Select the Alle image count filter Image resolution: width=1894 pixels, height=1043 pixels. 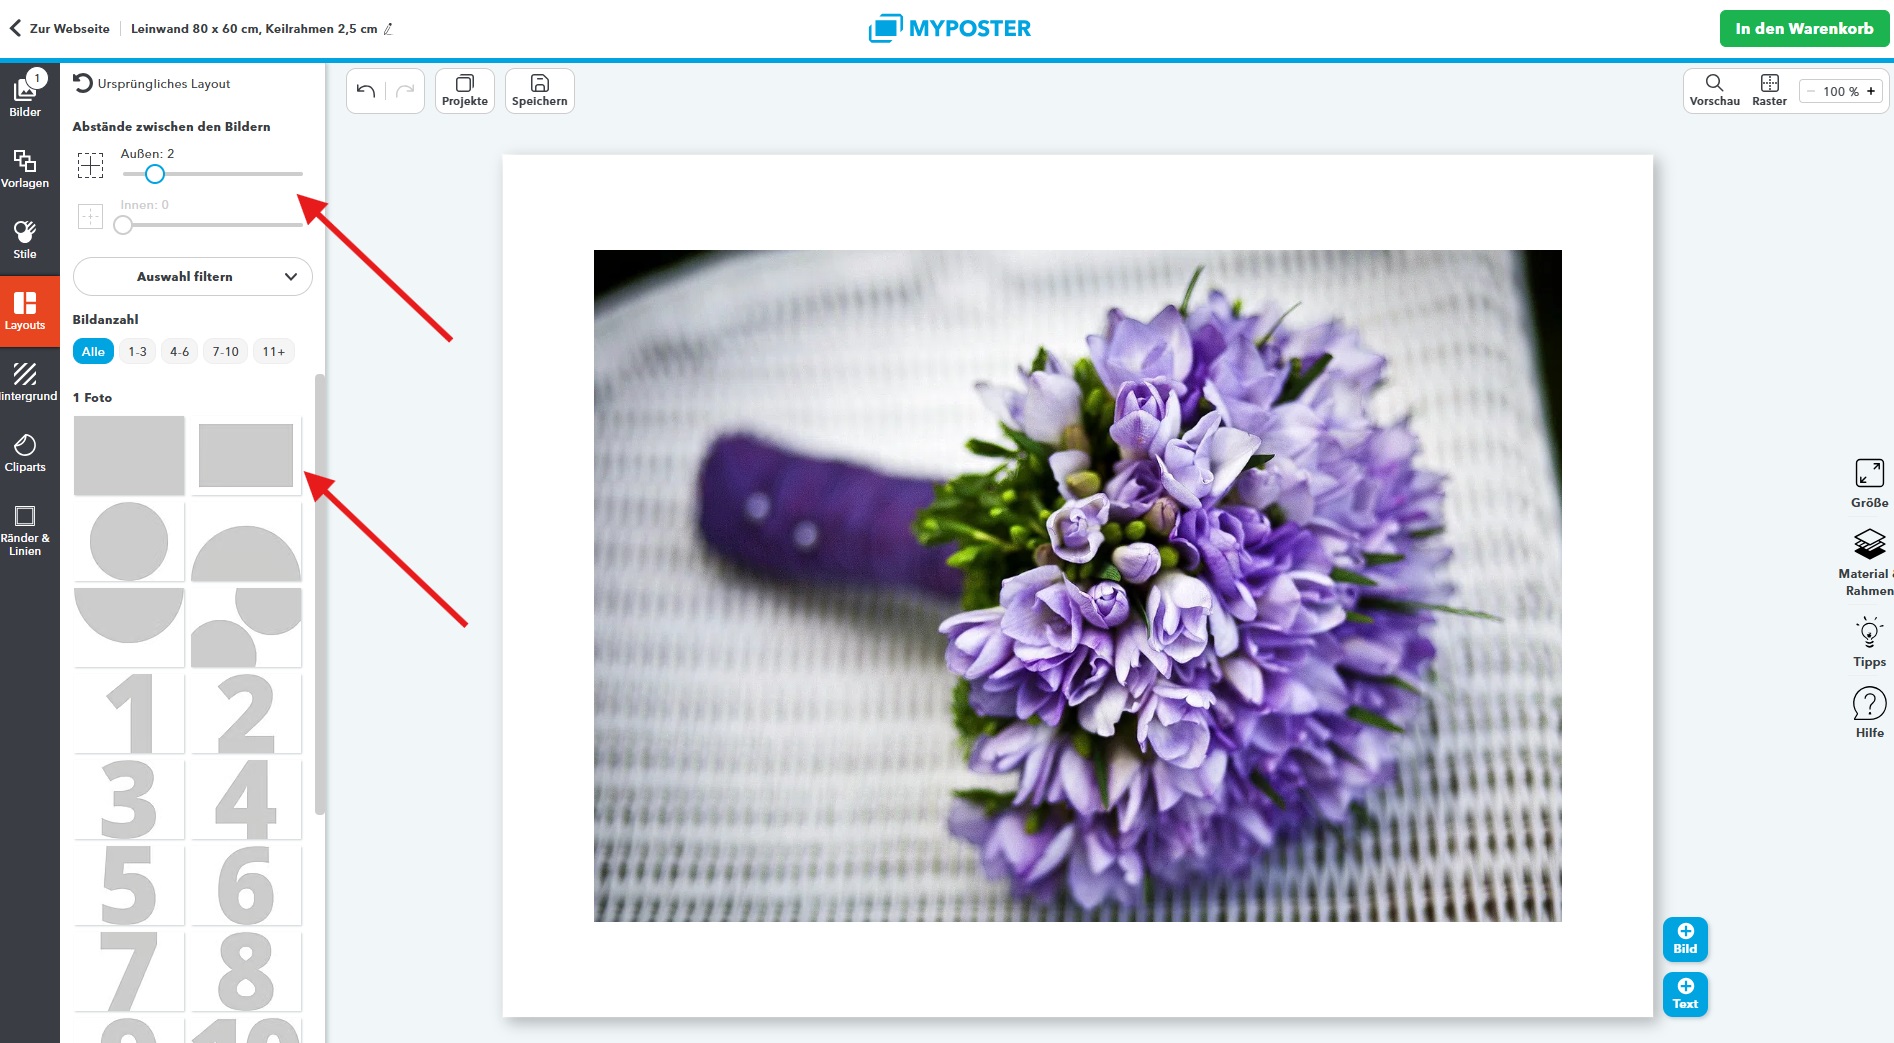[x=93, y=352]
